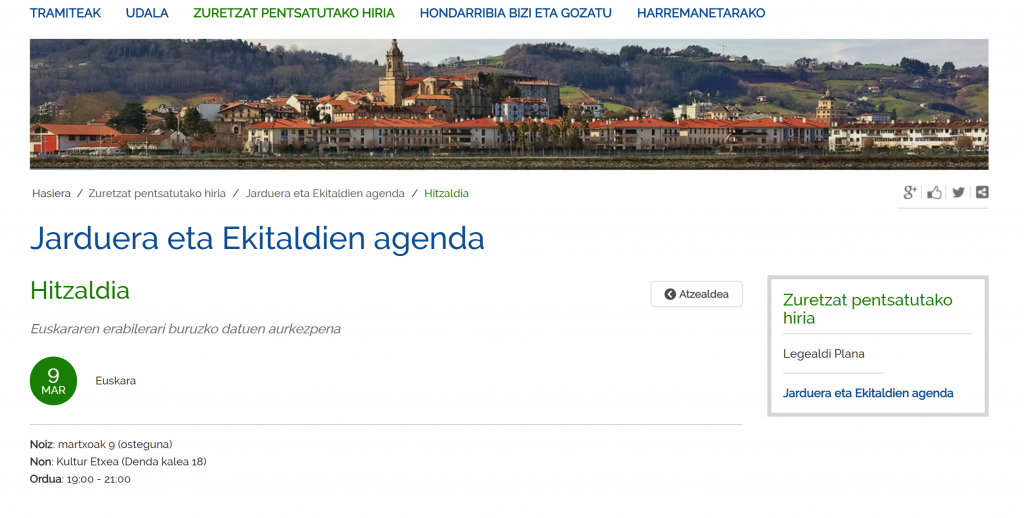Image resolution: width=1024 pixels, height=518 pixels.
Task: Click the Hitzaldia event heading
Action: 80,290
